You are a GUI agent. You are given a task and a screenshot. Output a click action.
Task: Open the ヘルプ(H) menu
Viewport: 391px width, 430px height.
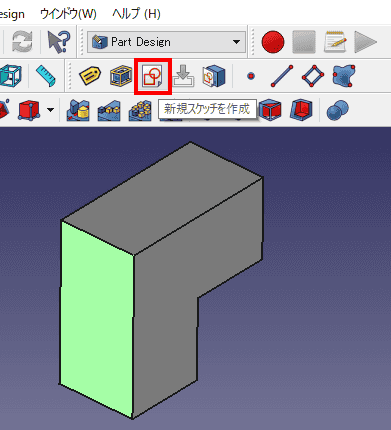[x=136, y=14]
